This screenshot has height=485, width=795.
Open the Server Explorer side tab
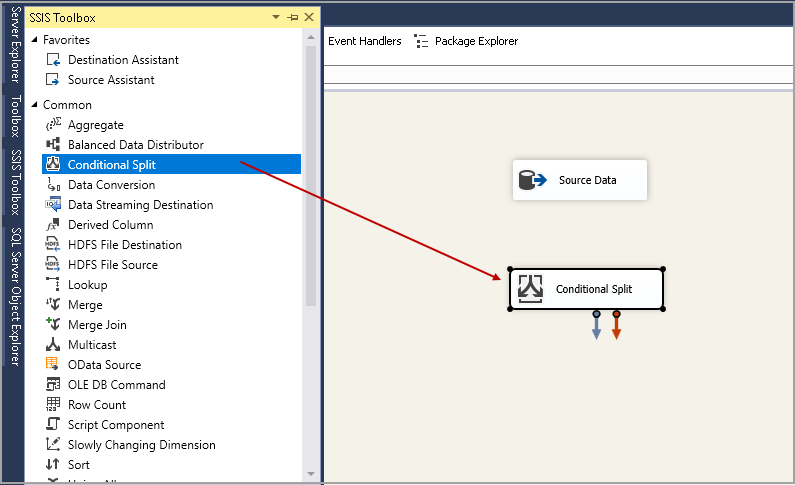[x=16, y=45]
